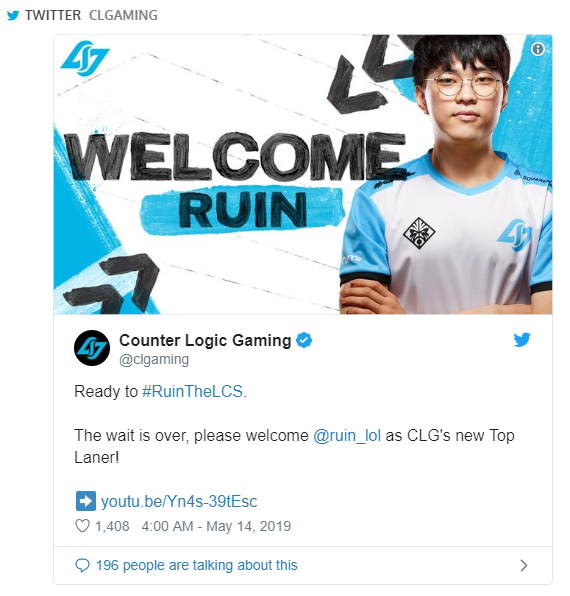Image resolution: width=570 pixels, height=596 pixels.
Task: Open the Welcome Ruin announcement image
Action: click(303, 174)
